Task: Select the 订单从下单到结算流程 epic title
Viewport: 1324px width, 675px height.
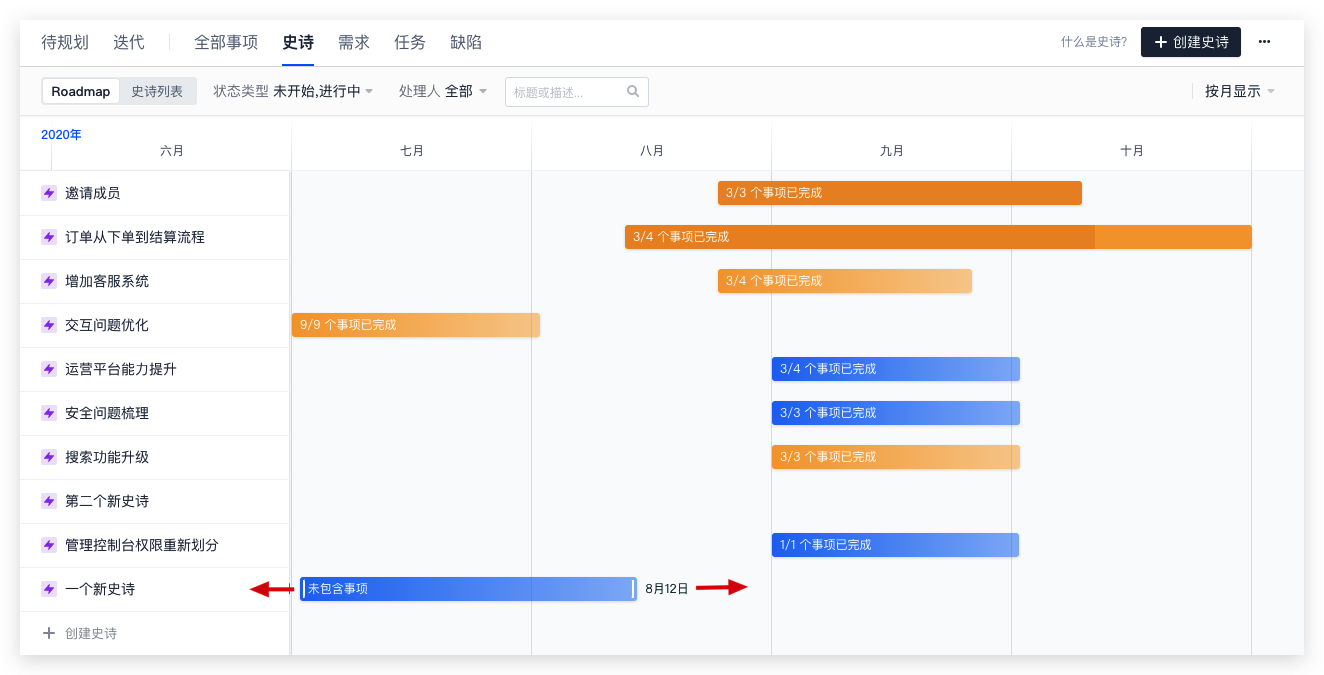Action: (135, 237)
